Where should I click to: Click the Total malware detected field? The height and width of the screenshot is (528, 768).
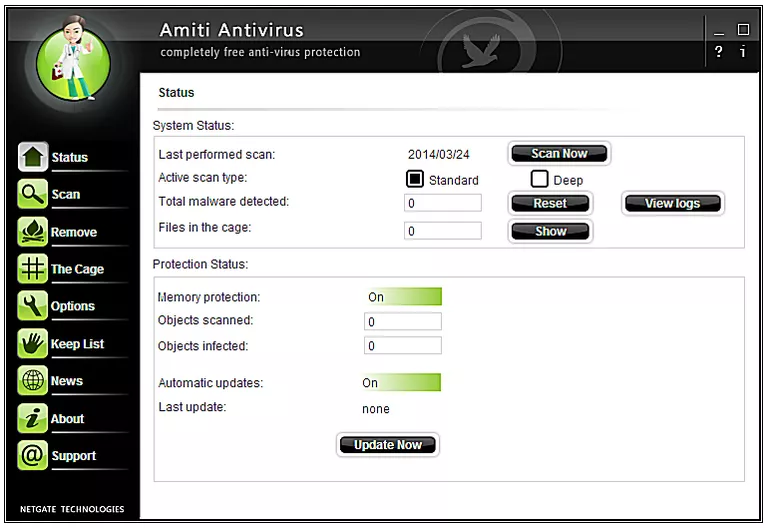click(x=443, y=203)
